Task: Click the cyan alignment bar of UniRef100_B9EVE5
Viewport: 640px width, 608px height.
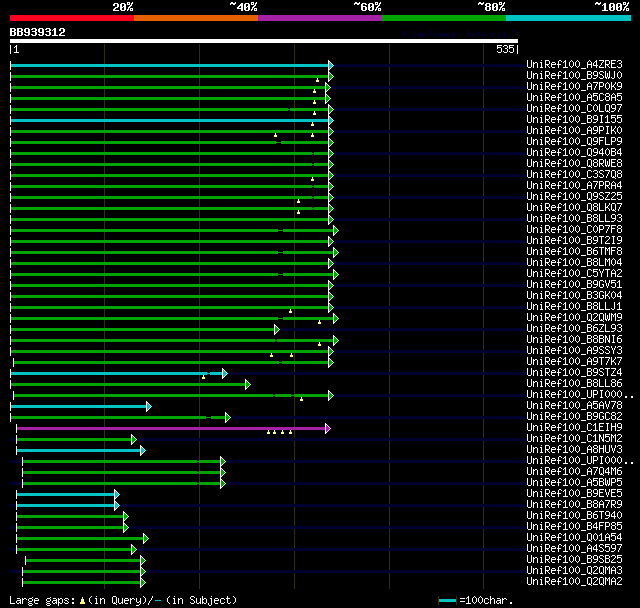Action: [66, 495]
